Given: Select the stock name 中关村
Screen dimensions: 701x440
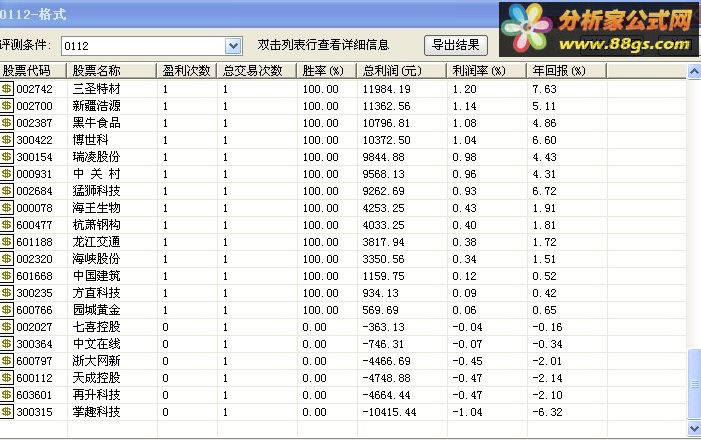Looking at the screenshot, I should (97, 173).
